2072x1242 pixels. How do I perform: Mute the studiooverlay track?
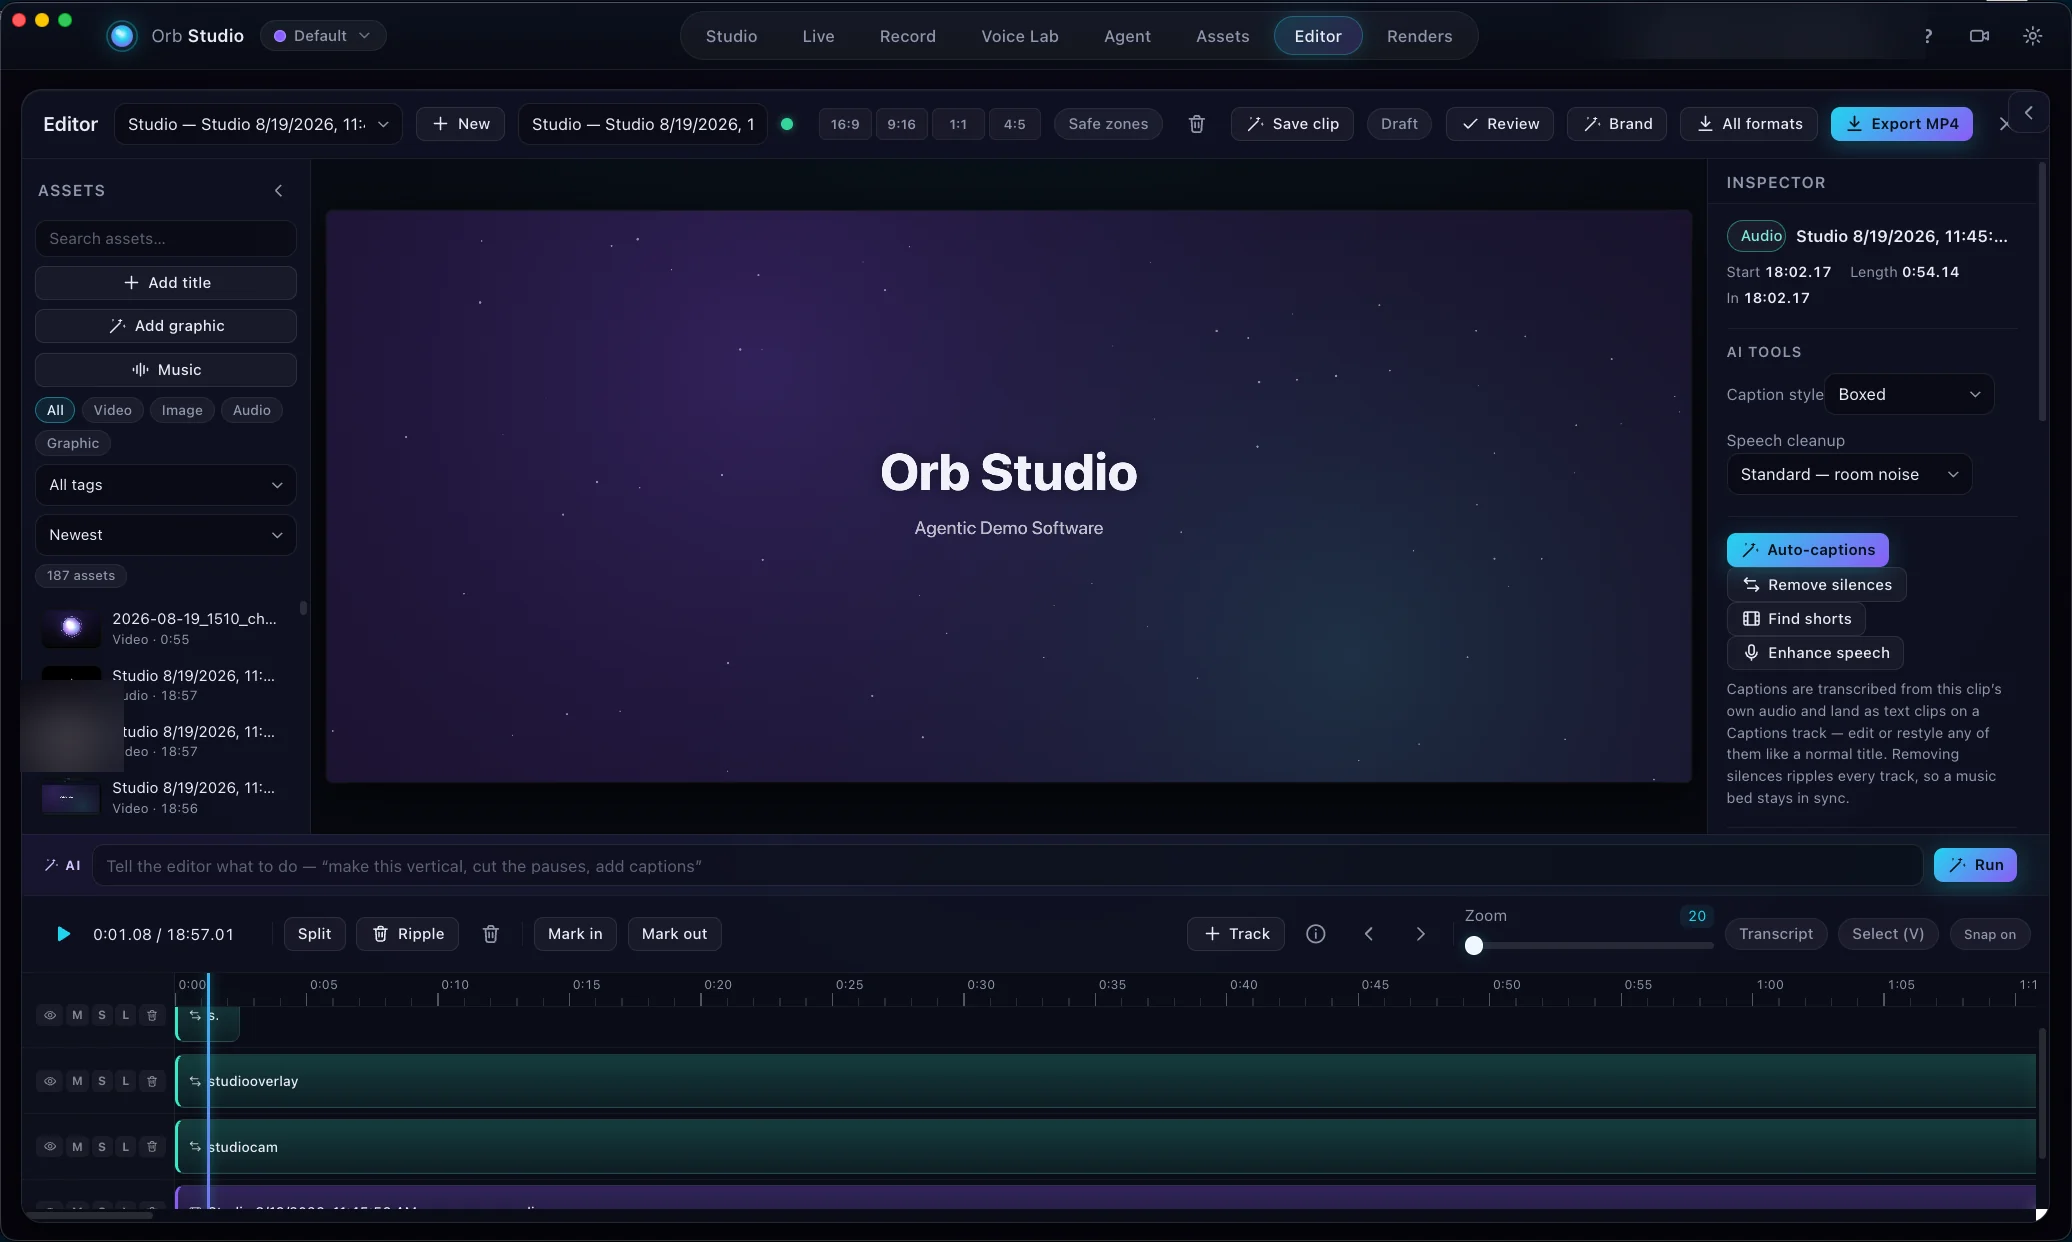pos(77,1081)
